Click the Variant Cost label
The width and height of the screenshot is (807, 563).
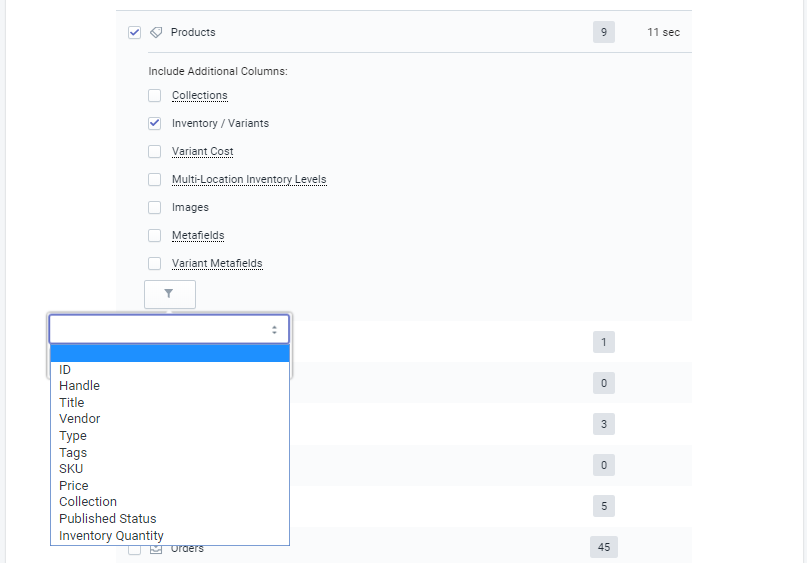pyautogui.click(x=203, y=151)
